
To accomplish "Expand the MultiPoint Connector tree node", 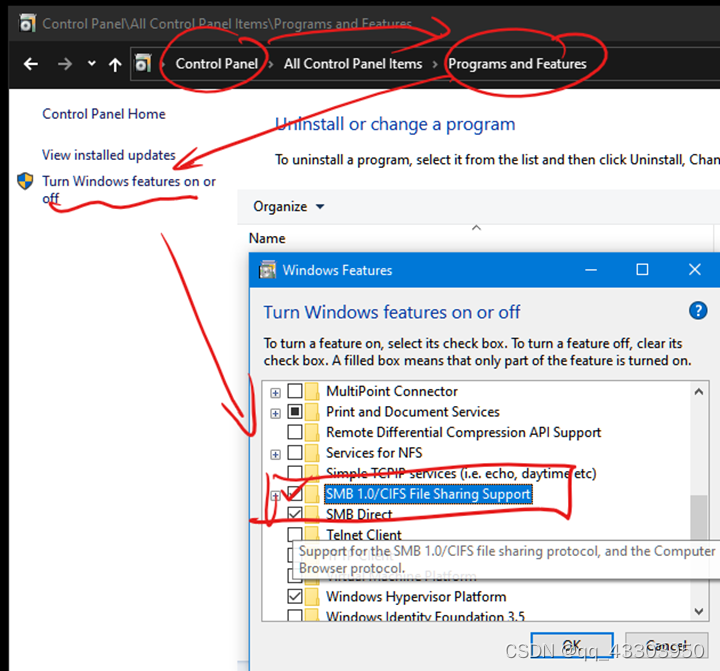I will click(275, 393).
